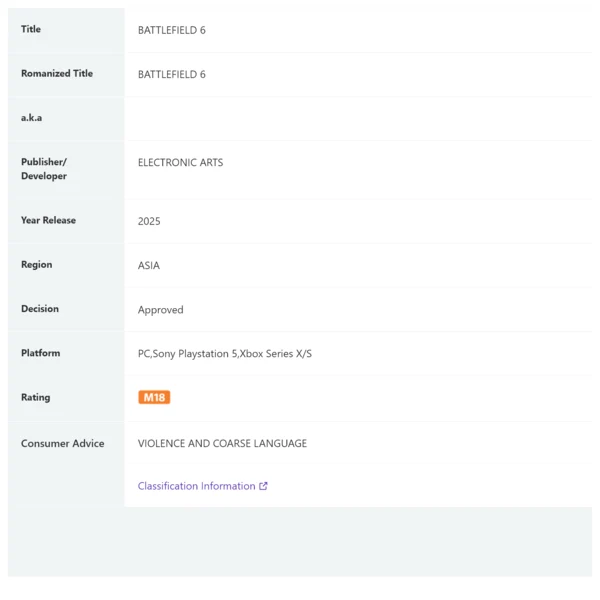Click the Platform row label

pos(41,353)
